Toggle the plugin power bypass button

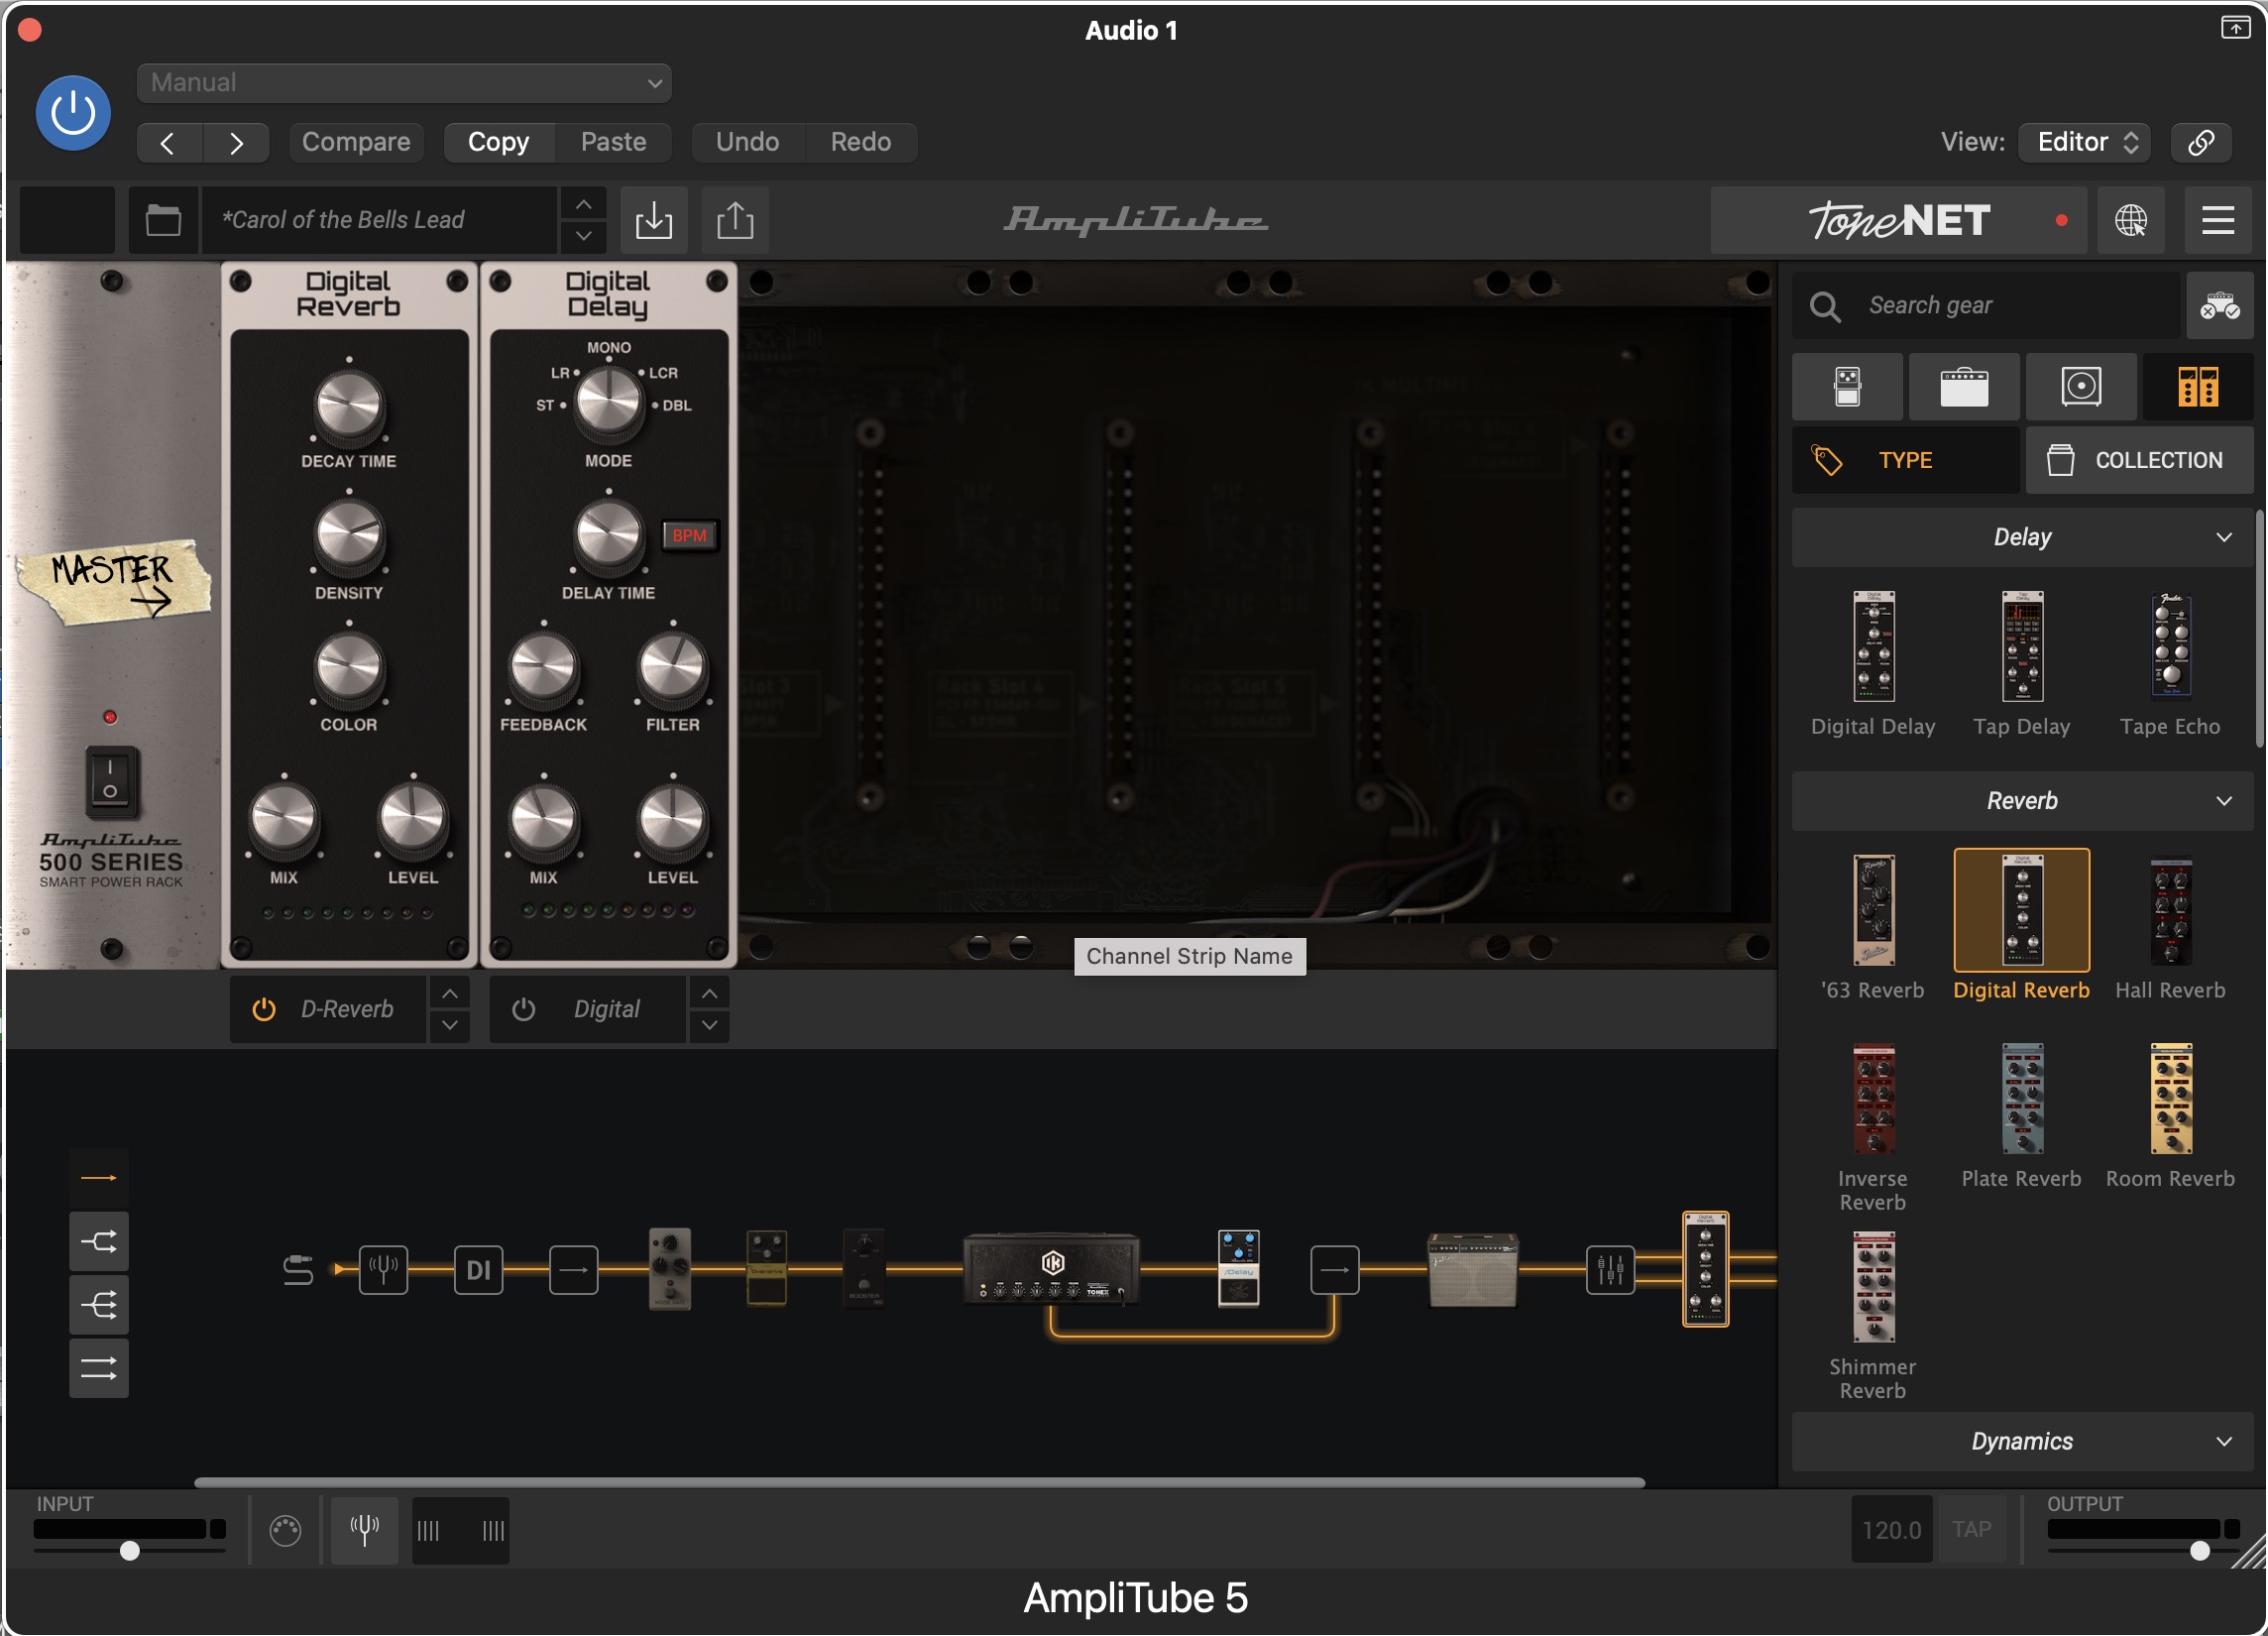(x=73, y=113)
